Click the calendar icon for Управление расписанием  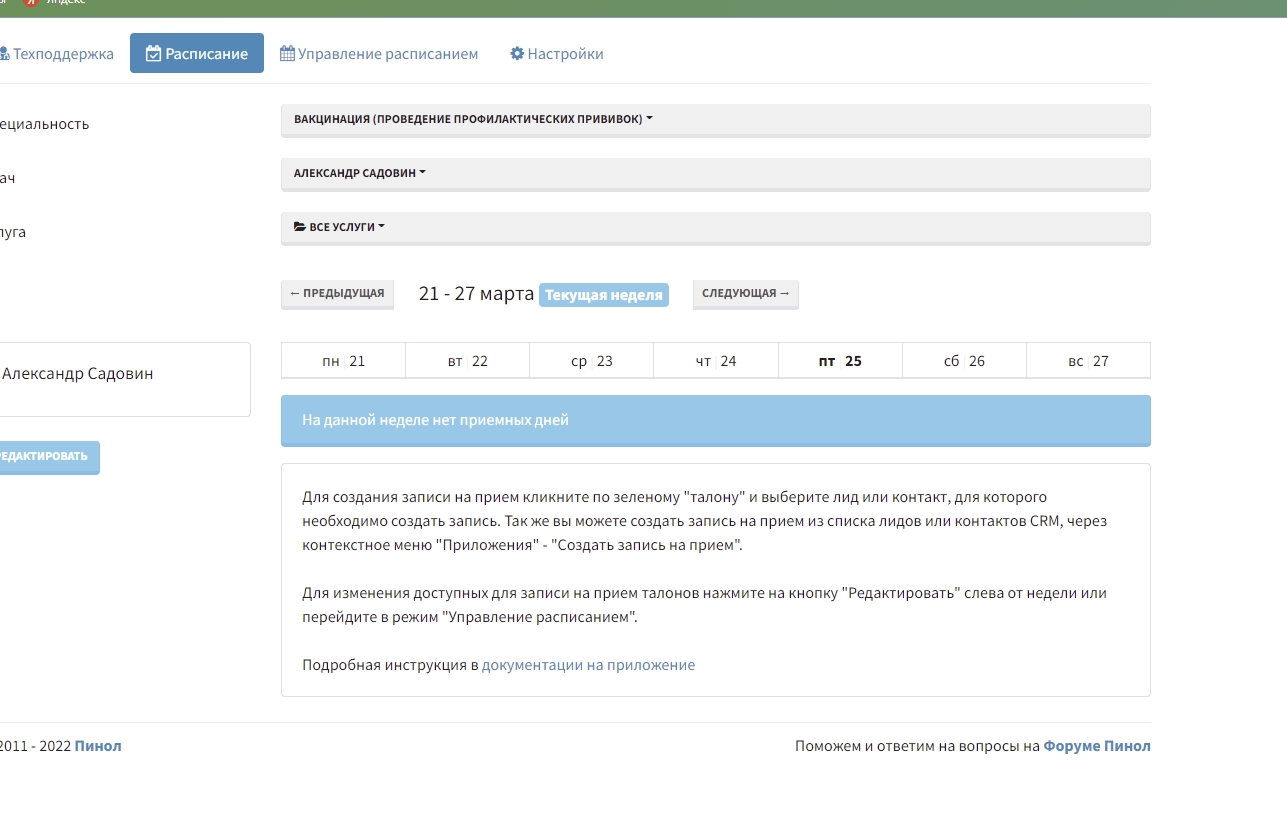(x=287, y=54)
